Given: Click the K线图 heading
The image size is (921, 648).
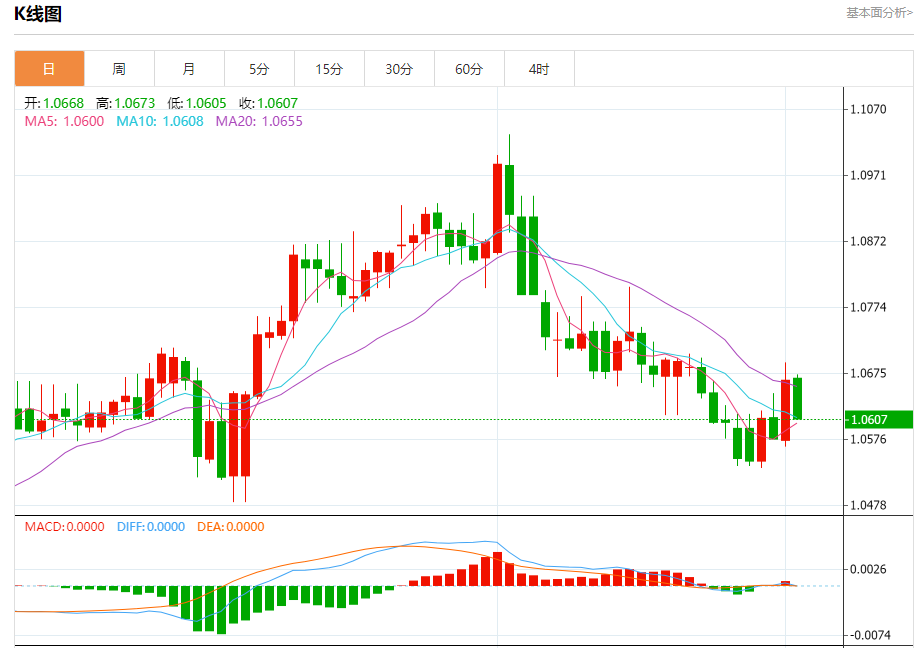Looking at the screenshot, I should pos(38,14).
